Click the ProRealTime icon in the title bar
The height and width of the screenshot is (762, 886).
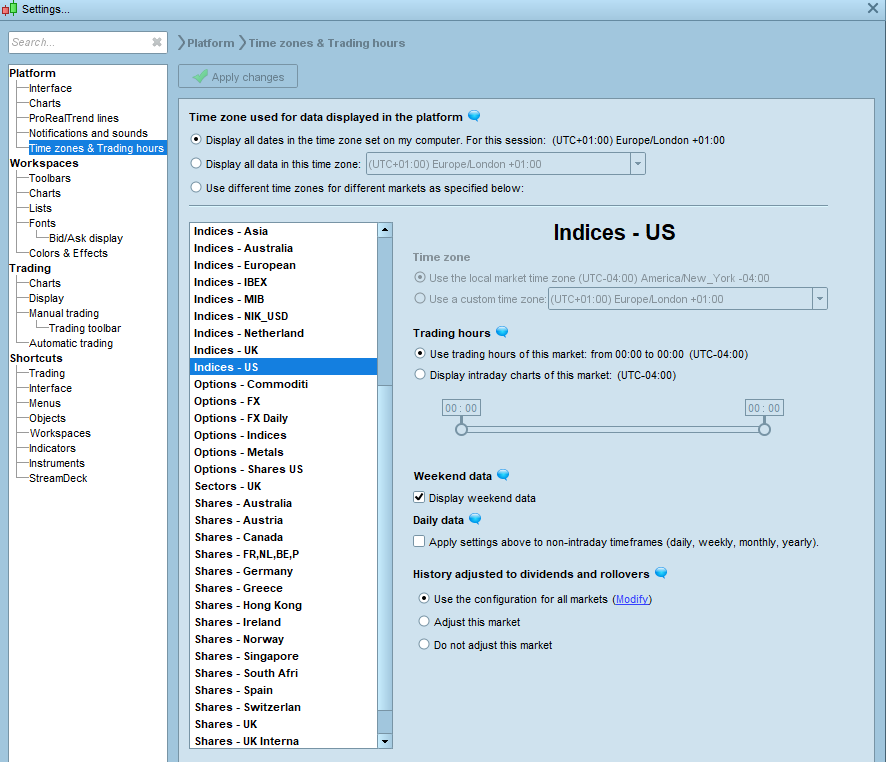[x=11, y=9]
